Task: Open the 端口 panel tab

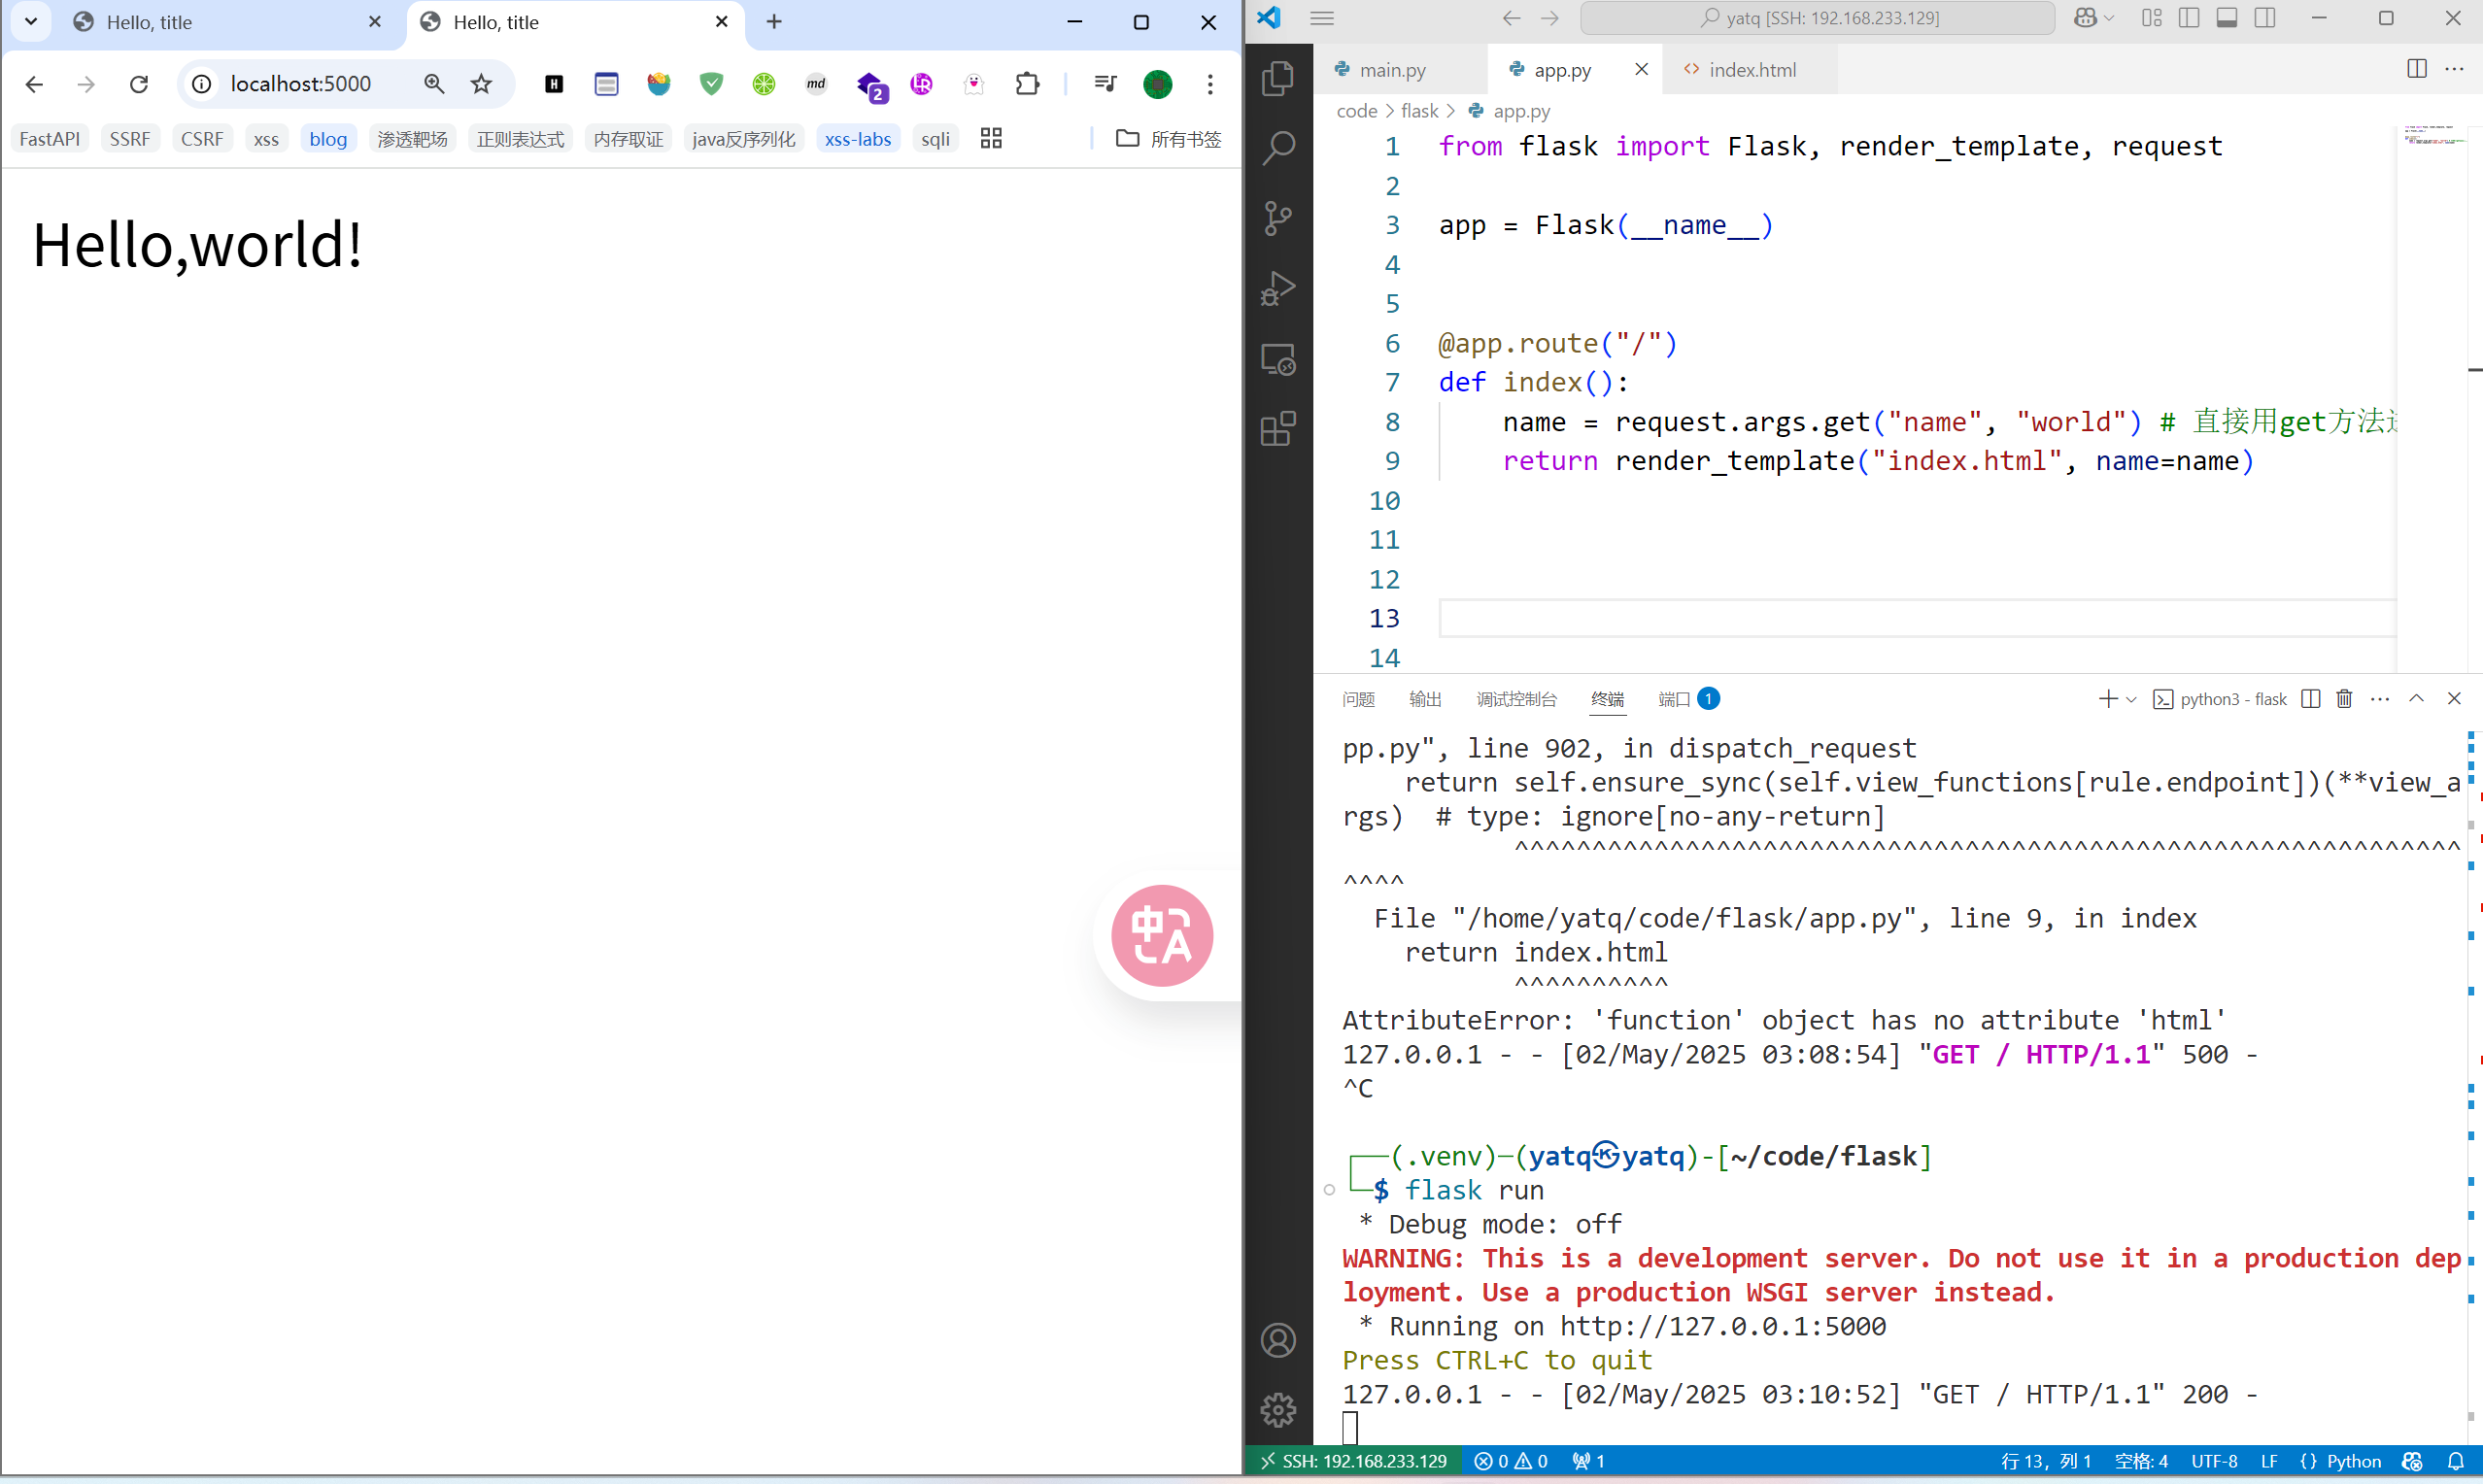Action: [1688, 699]
